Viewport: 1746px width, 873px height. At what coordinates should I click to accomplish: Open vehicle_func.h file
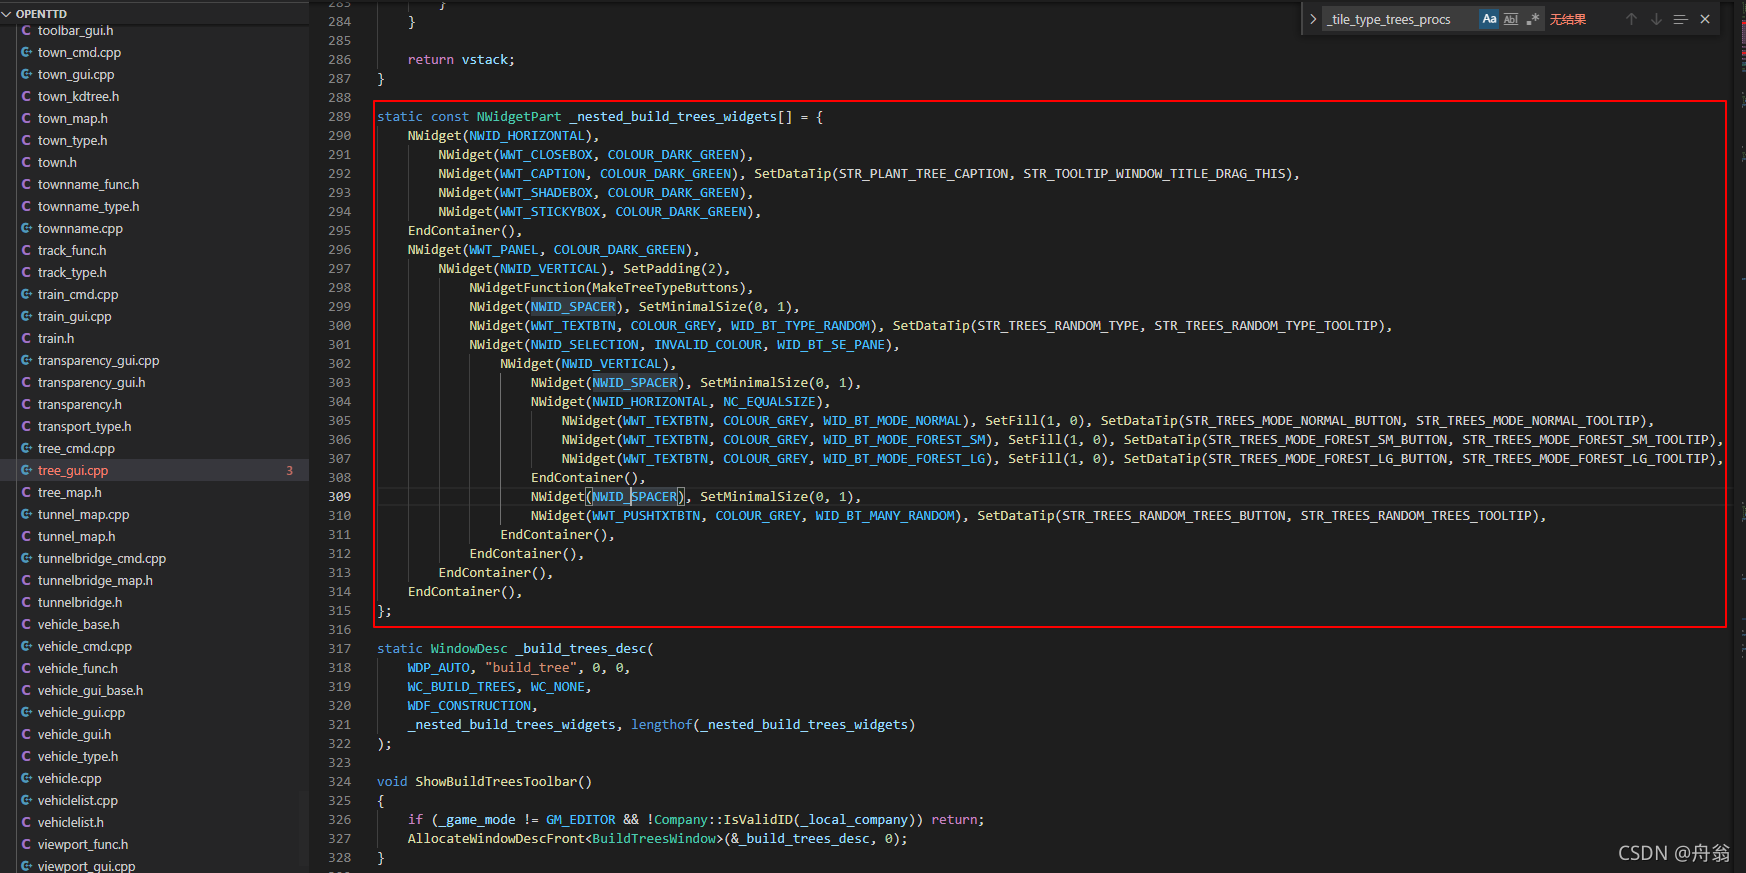point(154,668)
